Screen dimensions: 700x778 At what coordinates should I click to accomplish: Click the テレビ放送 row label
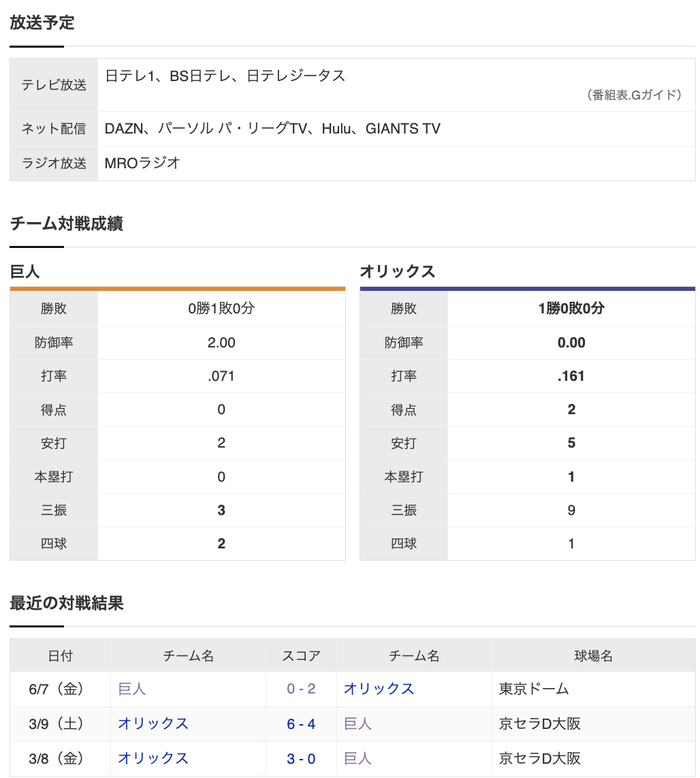(x=54, y=85)
